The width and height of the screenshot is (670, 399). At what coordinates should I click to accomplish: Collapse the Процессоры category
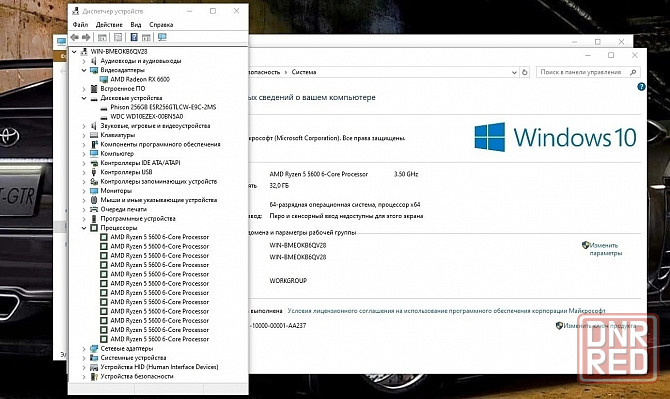pyautogui.click(x=84, y=228)
